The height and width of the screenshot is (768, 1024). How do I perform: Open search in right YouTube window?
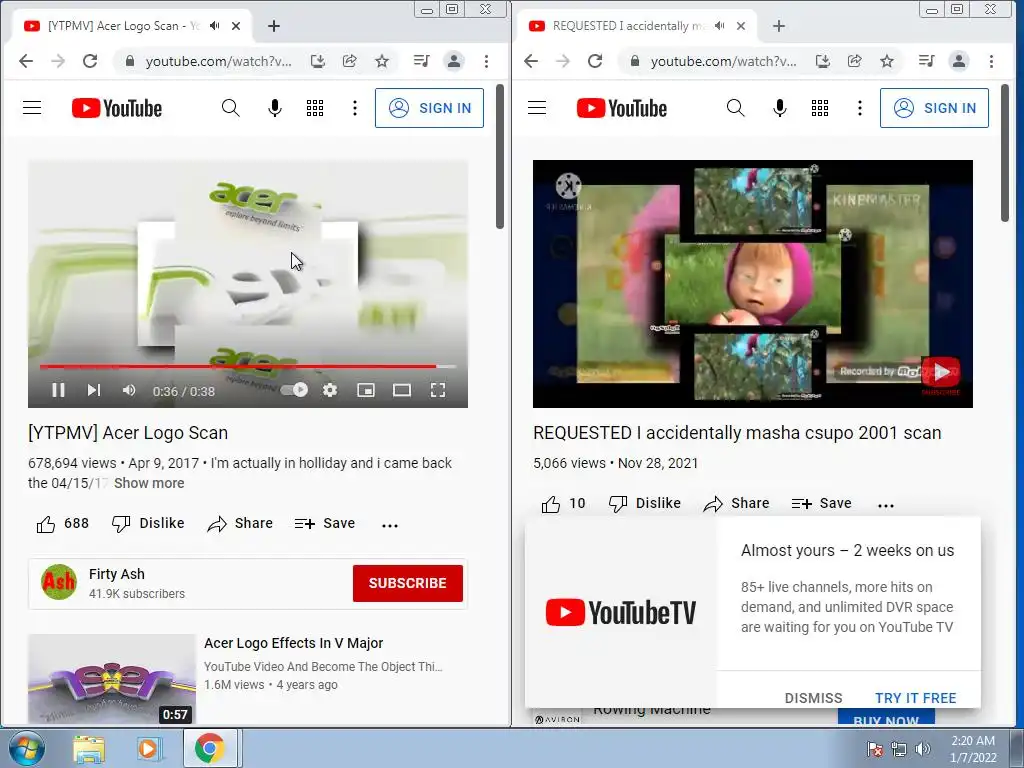(735, 108)
